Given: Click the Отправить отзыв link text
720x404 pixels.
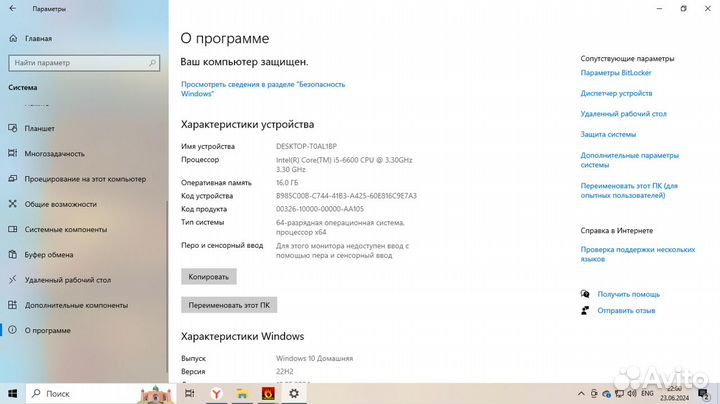Looking at the screenshot, I should click(626, 311).
